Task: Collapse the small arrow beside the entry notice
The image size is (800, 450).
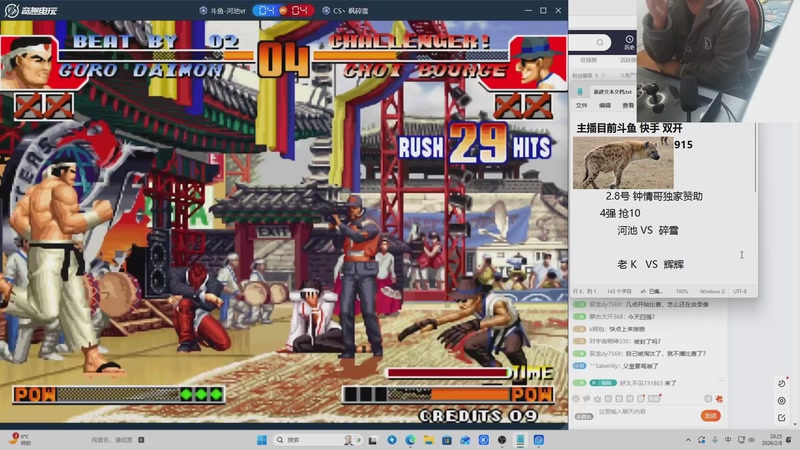Action: 721,381
